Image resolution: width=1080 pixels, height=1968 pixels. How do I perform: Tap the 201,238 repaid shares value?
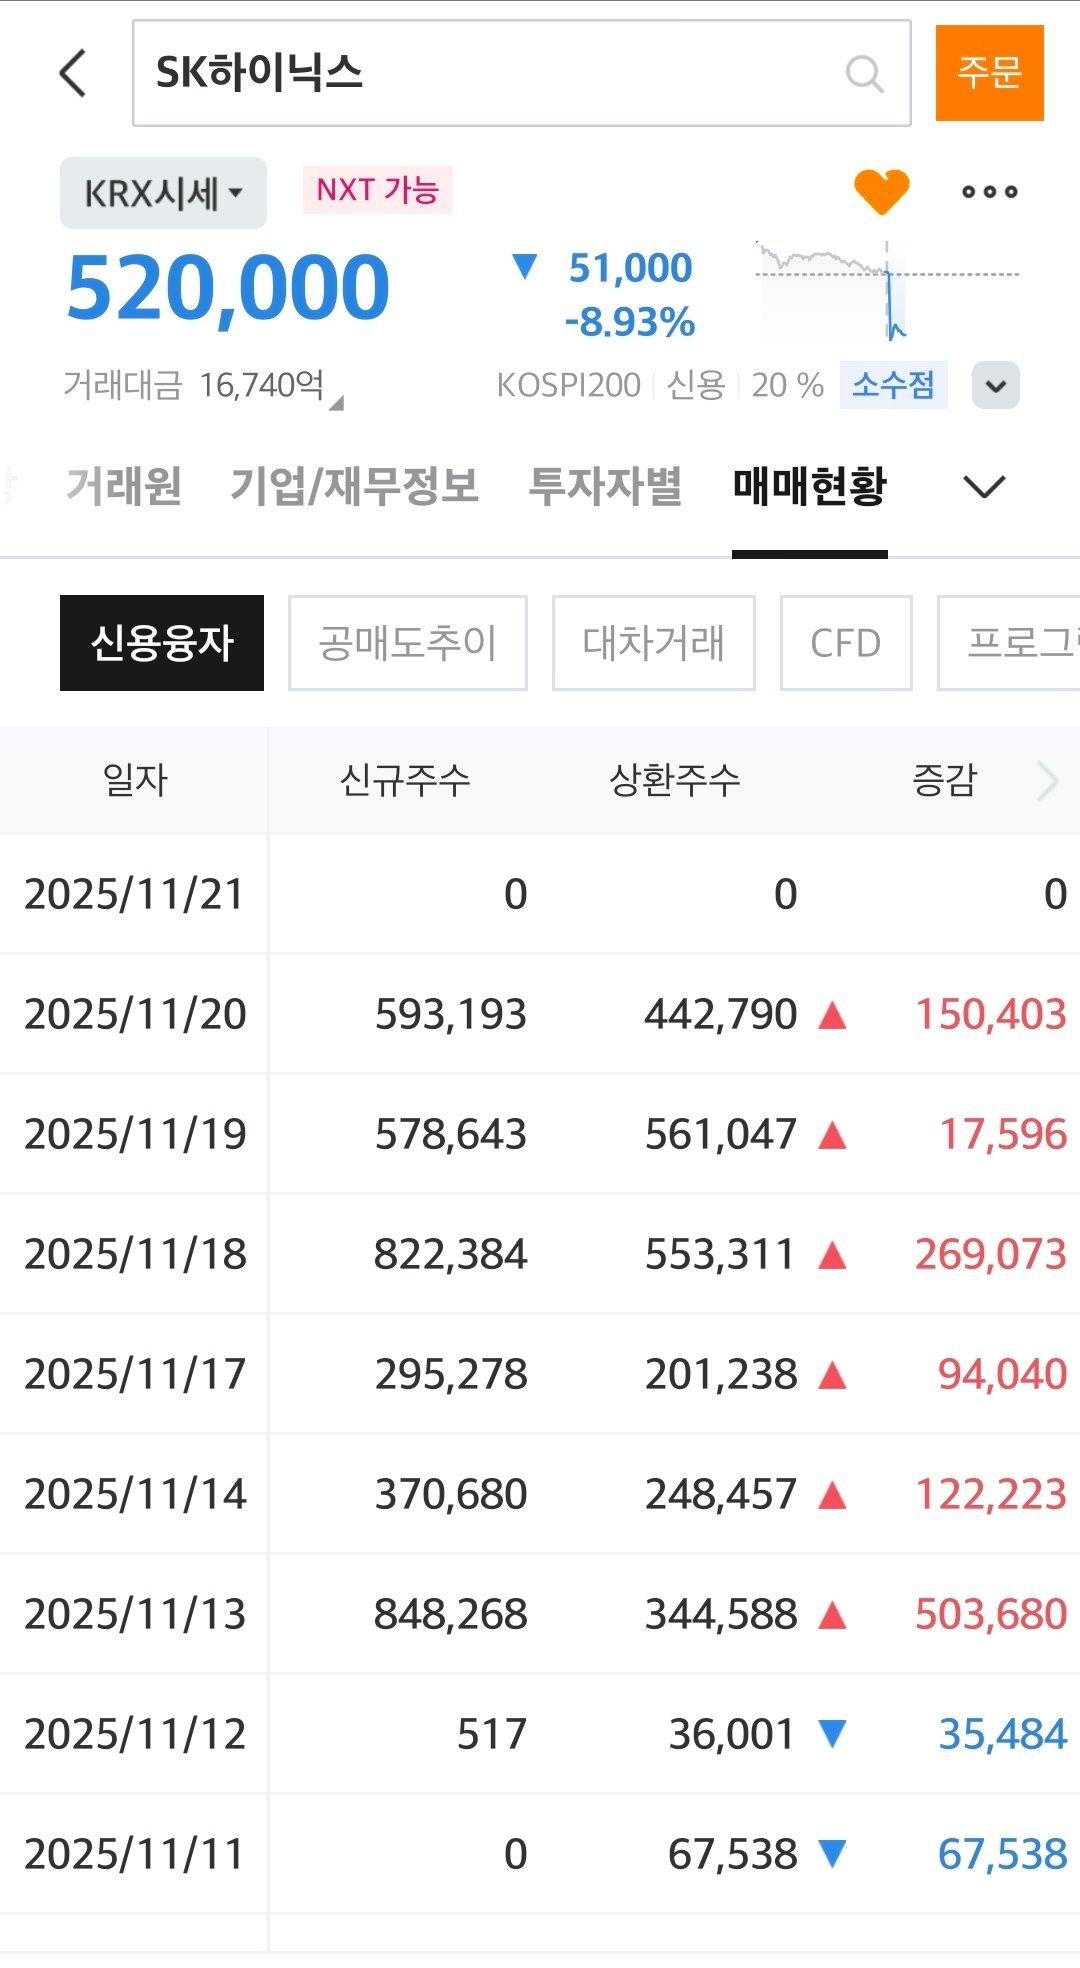pyautogui.click(x=721, y=1374)
